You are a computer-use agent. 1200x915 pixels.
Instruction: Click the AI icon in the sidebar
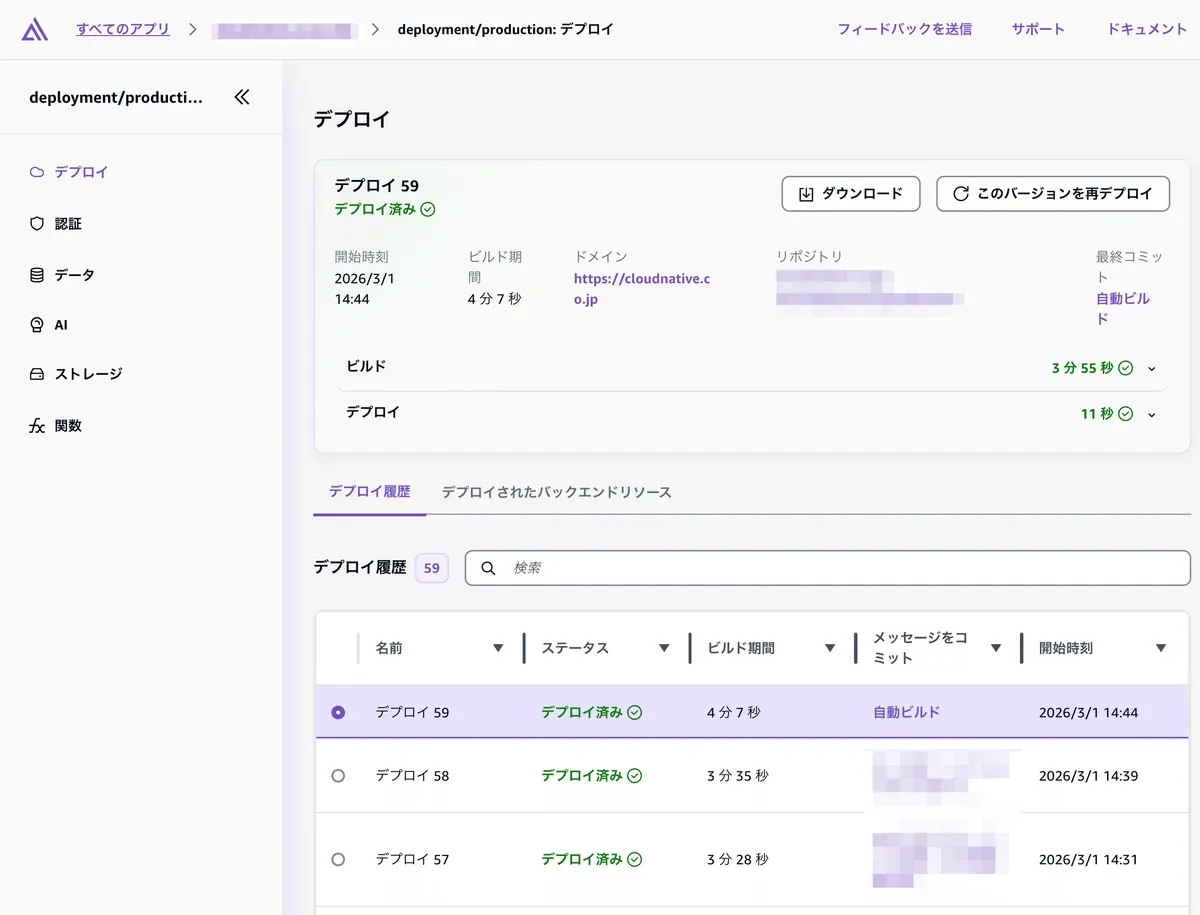37,325
